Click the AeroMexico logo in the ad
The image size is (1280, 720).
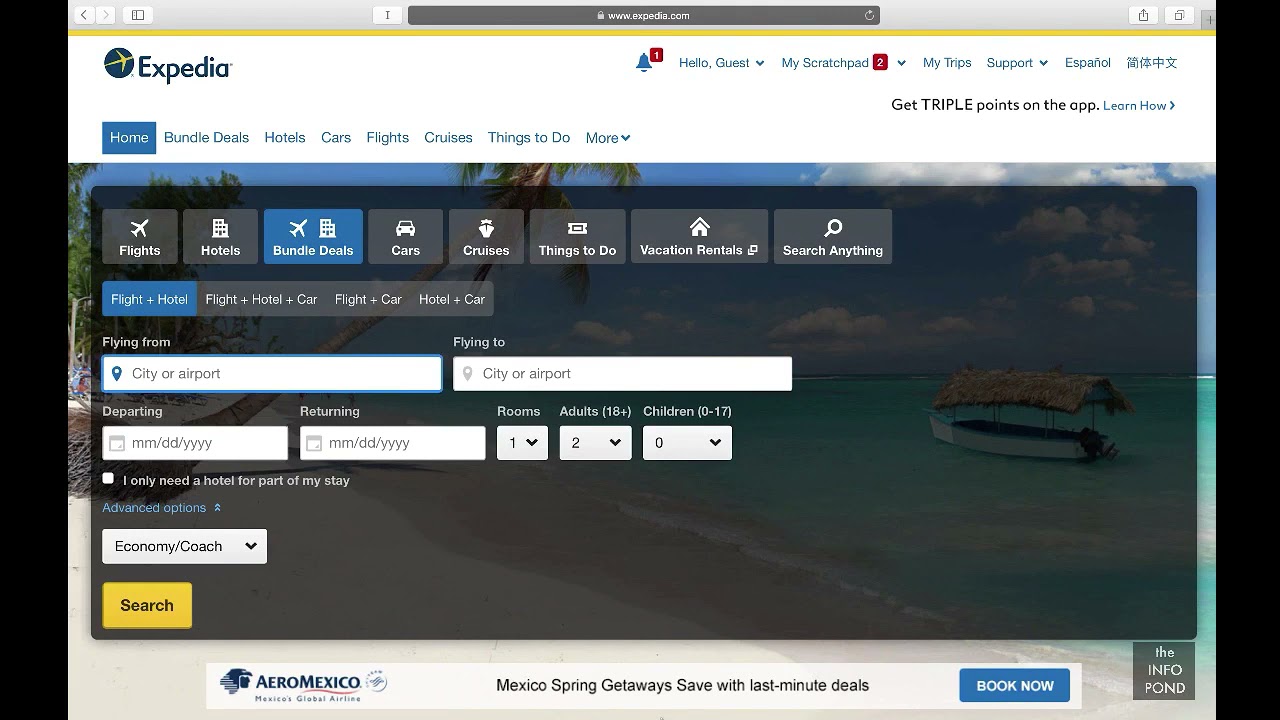tap(303, 684)
